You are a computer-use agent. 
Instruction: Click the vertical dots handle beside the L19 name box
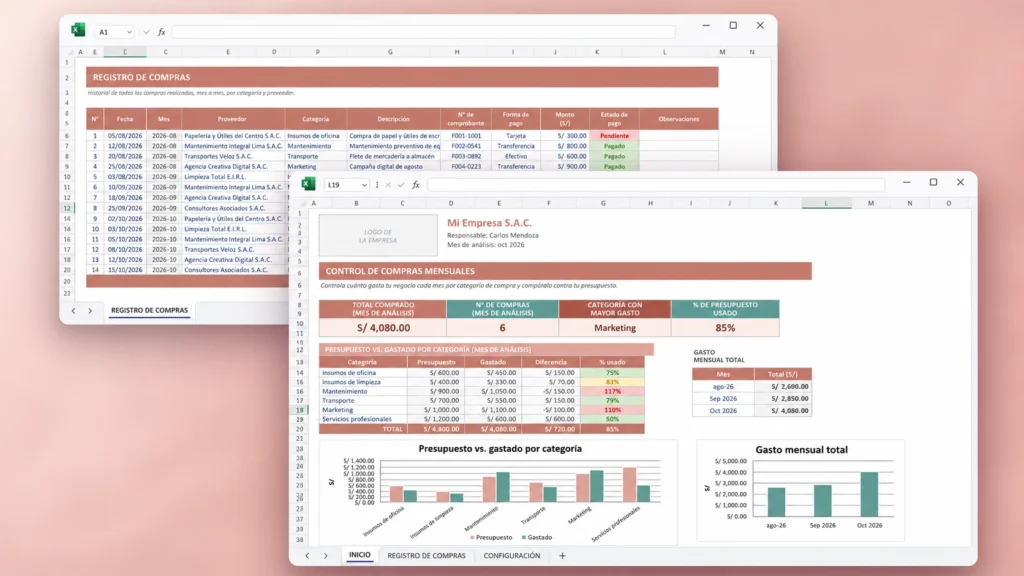tap(377, 185)
